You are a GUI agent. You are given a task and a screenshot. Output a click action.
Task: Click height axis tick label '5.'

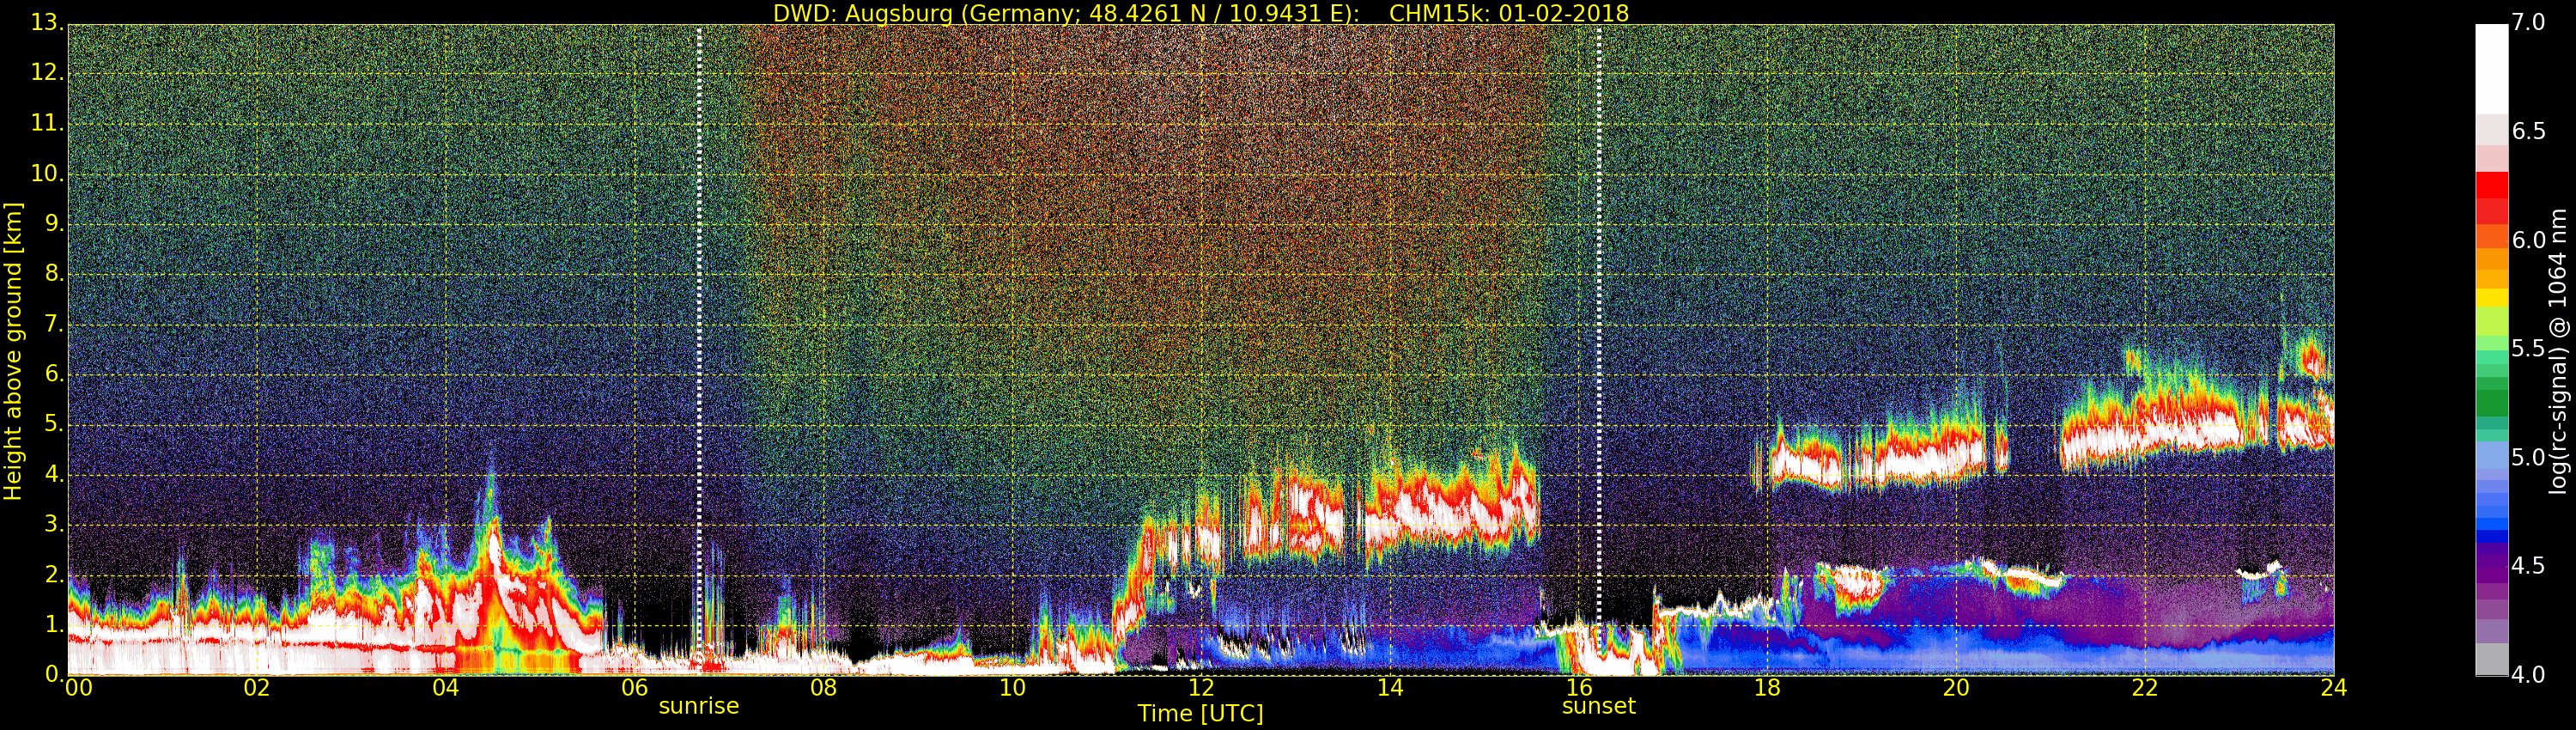54,424
